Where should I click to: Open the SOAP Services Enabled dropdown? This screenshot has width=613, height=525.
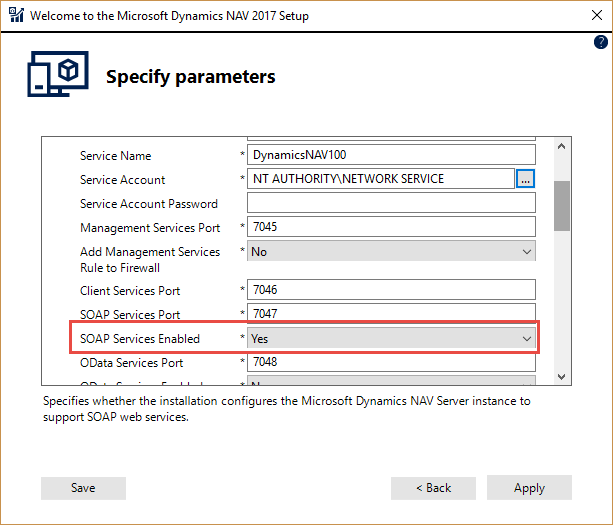point(392,339)
